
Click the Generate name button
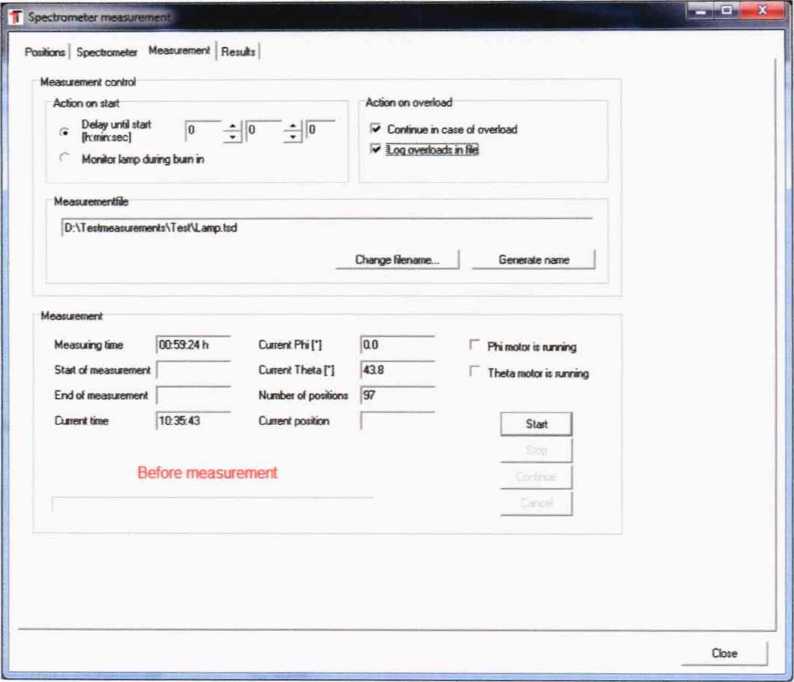pos(534,260)
